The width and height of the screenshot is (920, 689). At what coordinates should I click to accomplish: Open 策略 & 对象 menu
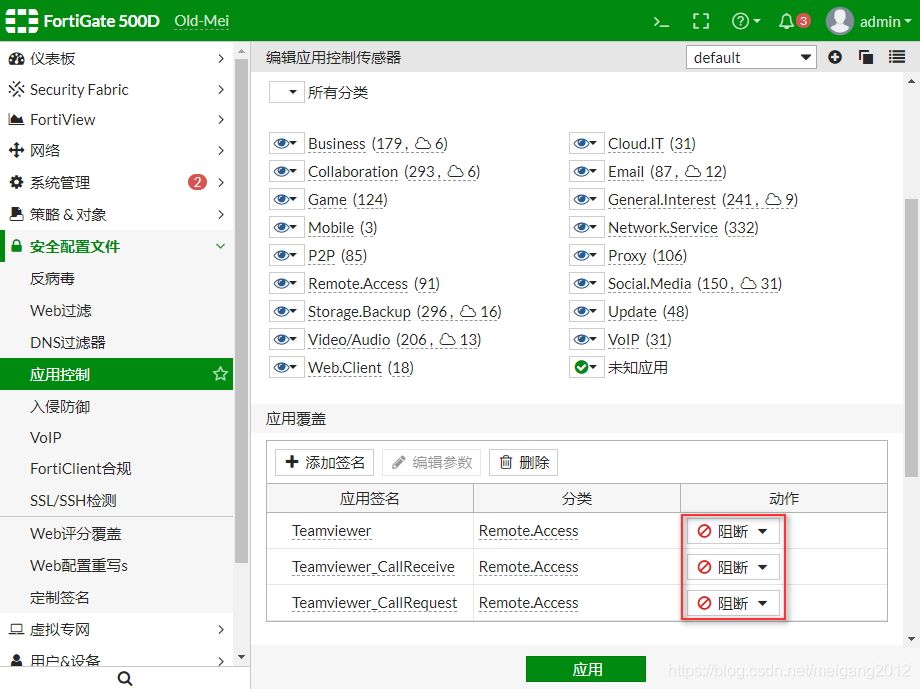pyautogui.click(x=117, y=215)
